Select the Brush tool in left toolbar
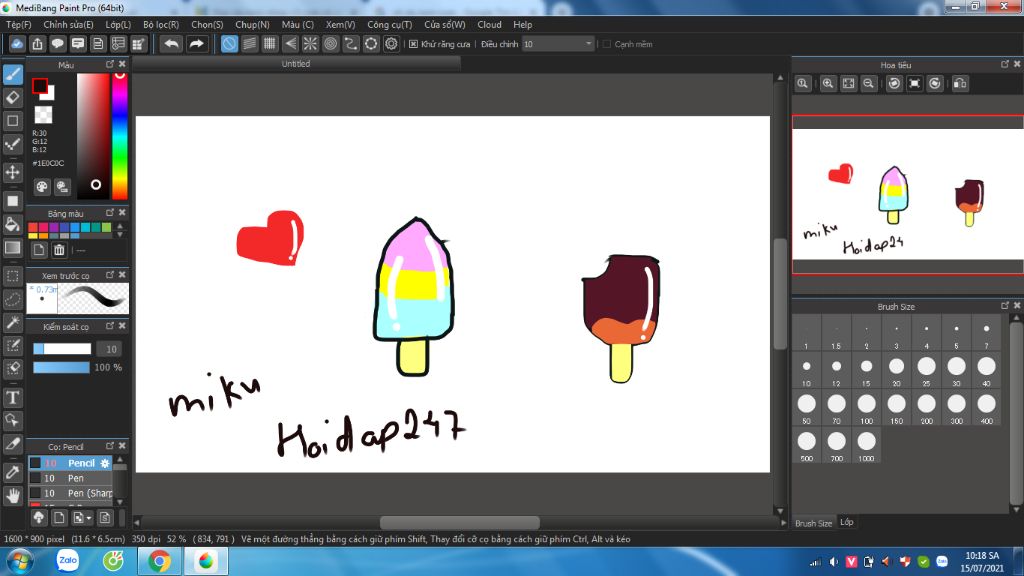 12,74
